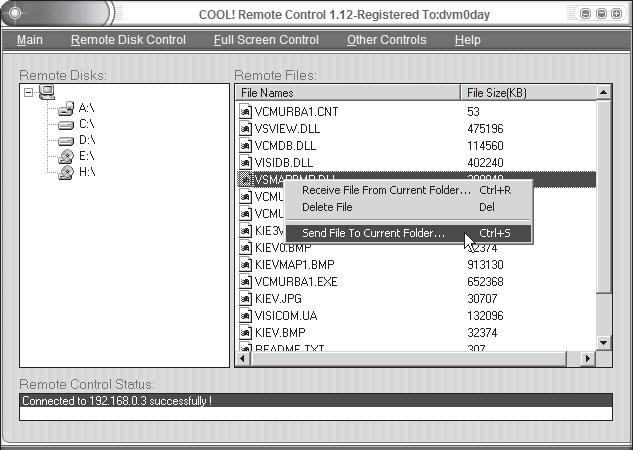
Task: Choose Receive File From Current Folder
Action: pos(385,190)
